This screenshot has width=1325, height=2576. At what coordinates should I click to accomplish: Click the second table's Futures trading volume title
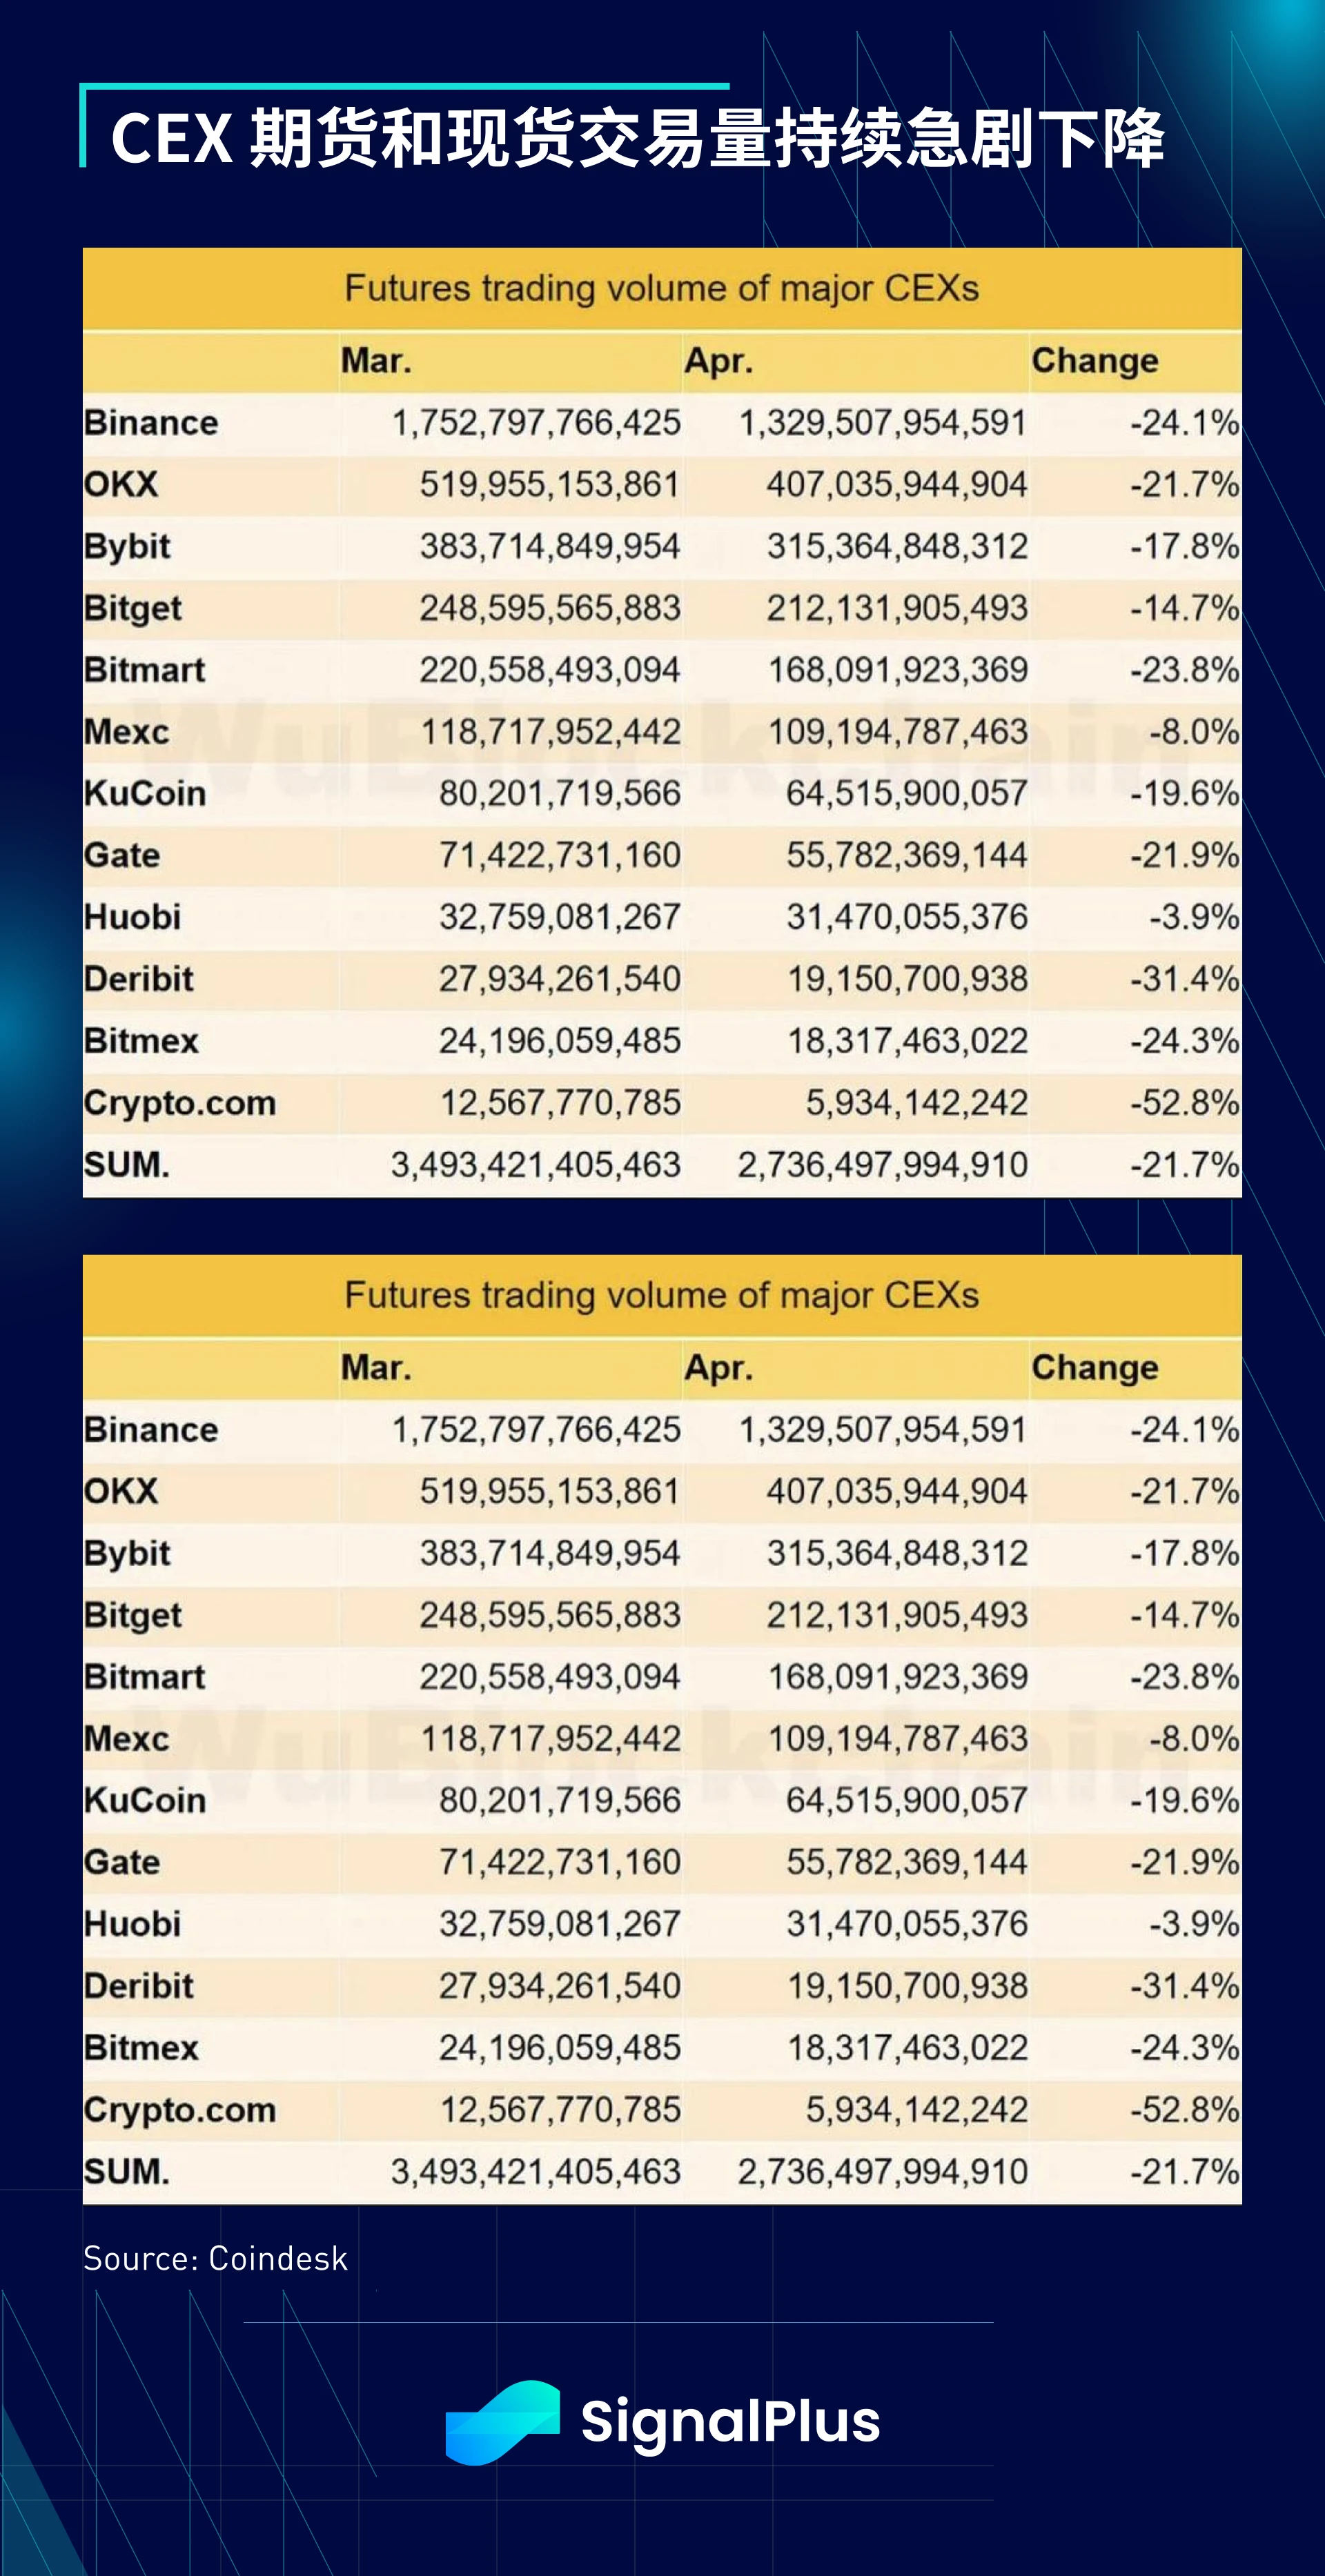pos(661,1295)
